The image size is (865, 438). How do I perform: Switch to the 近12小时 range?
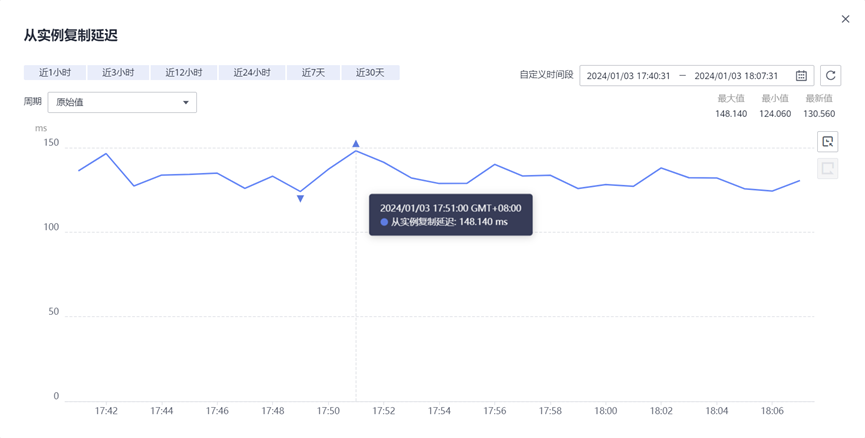click(184, 73)
